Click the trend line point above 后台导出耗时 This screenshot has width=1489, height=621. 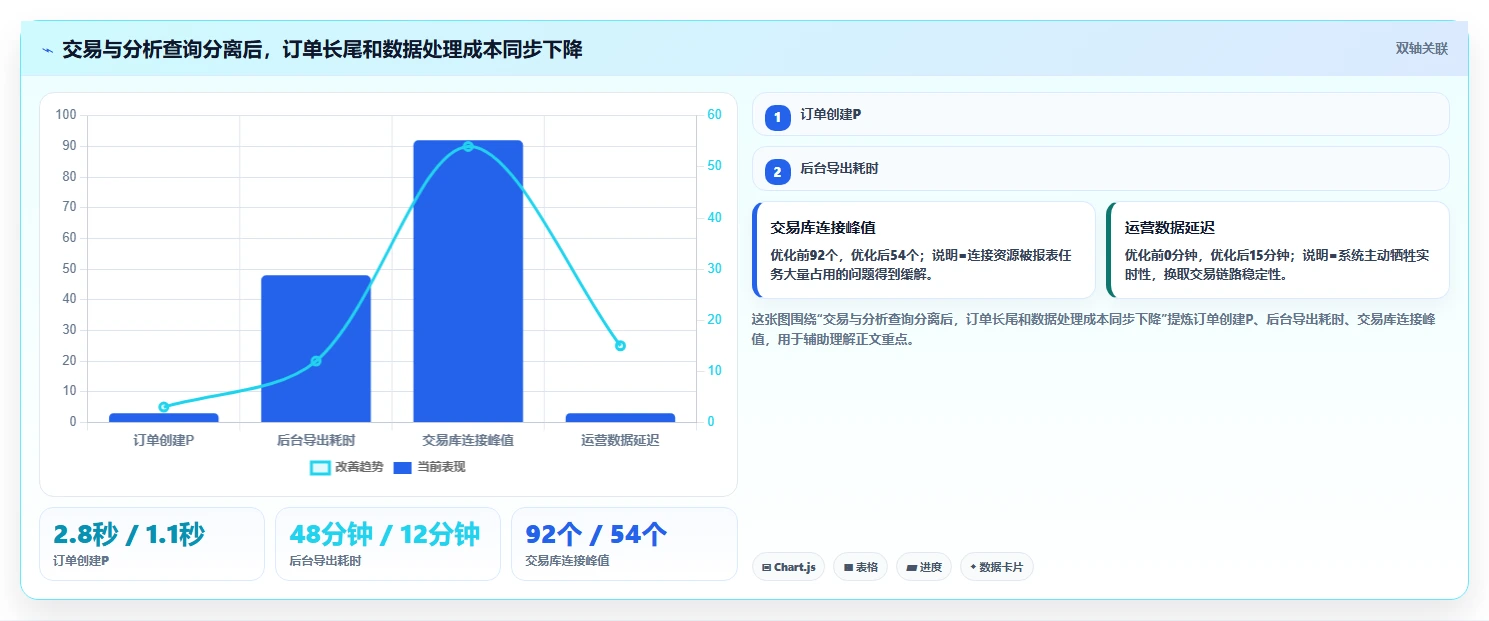pos(316,361)
